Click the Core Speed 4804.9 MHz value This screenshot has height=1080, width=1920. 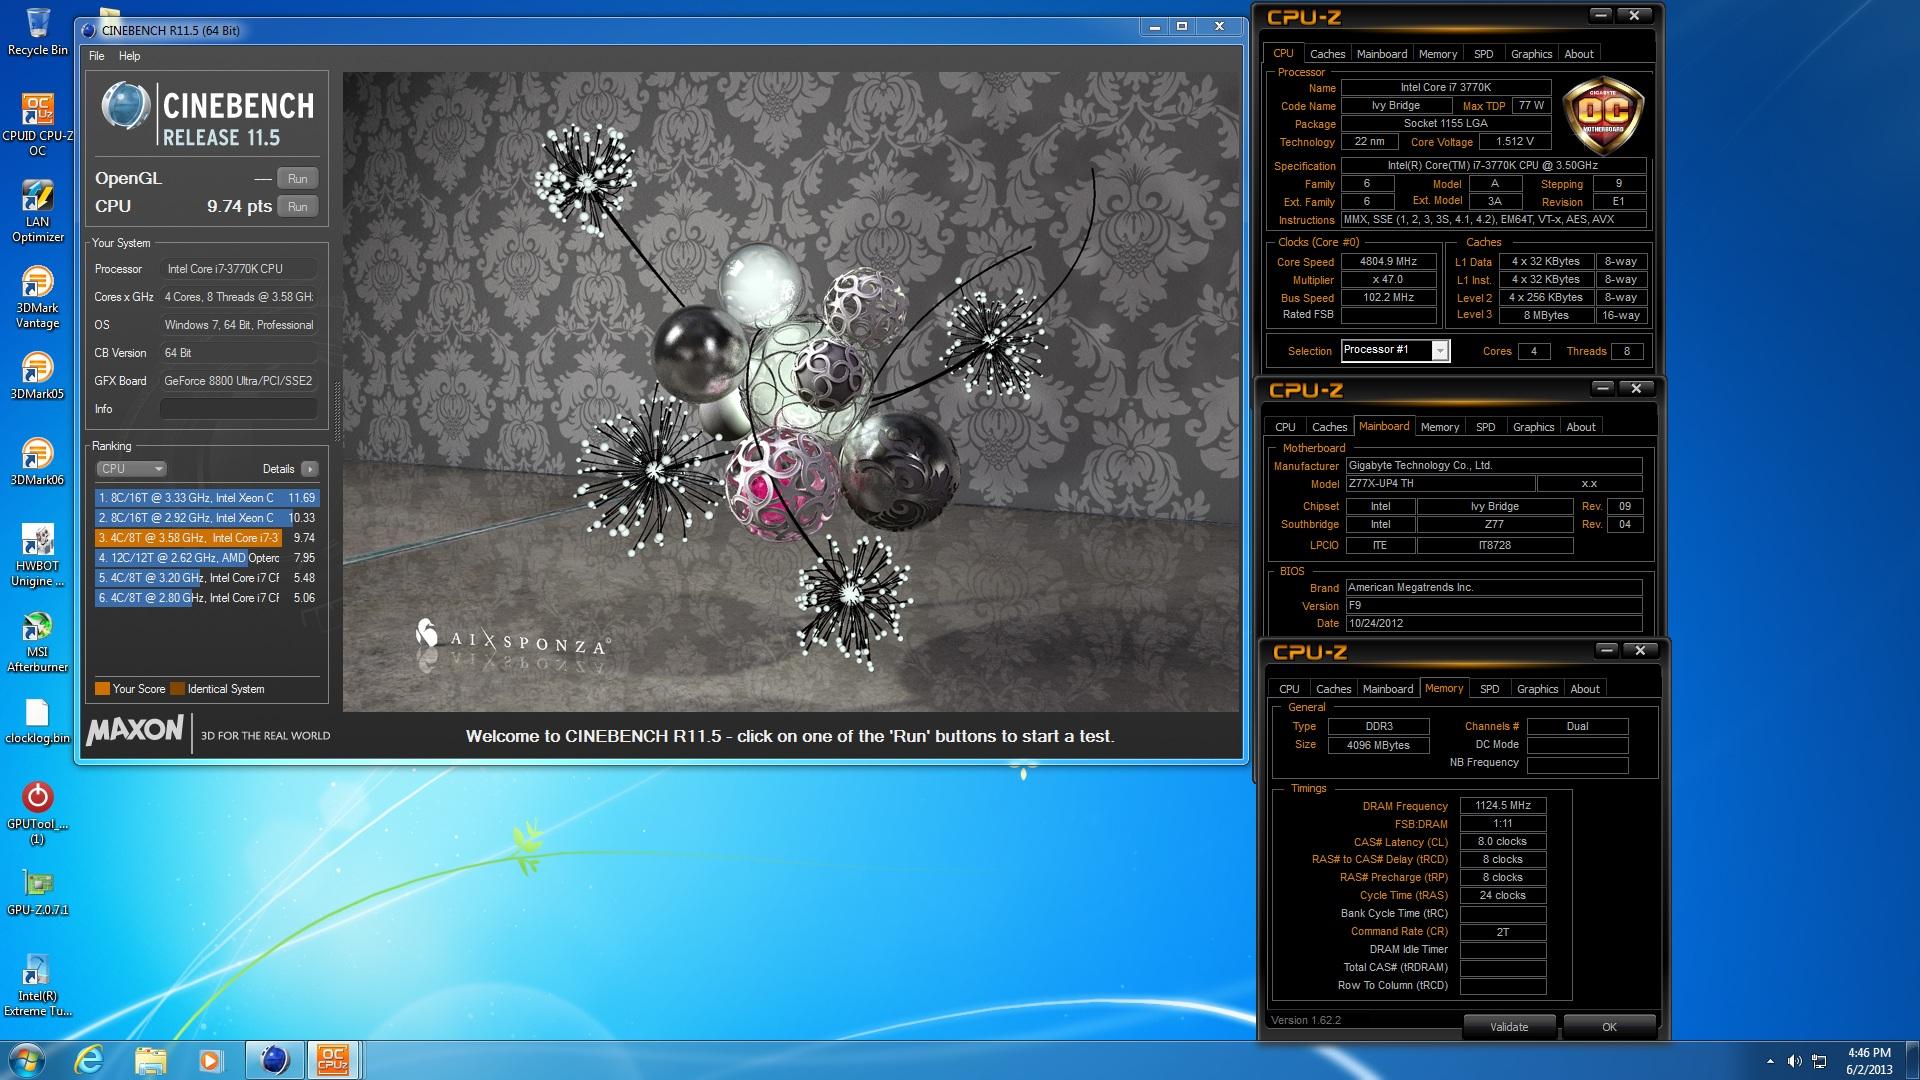click(x=1388, y=262)
